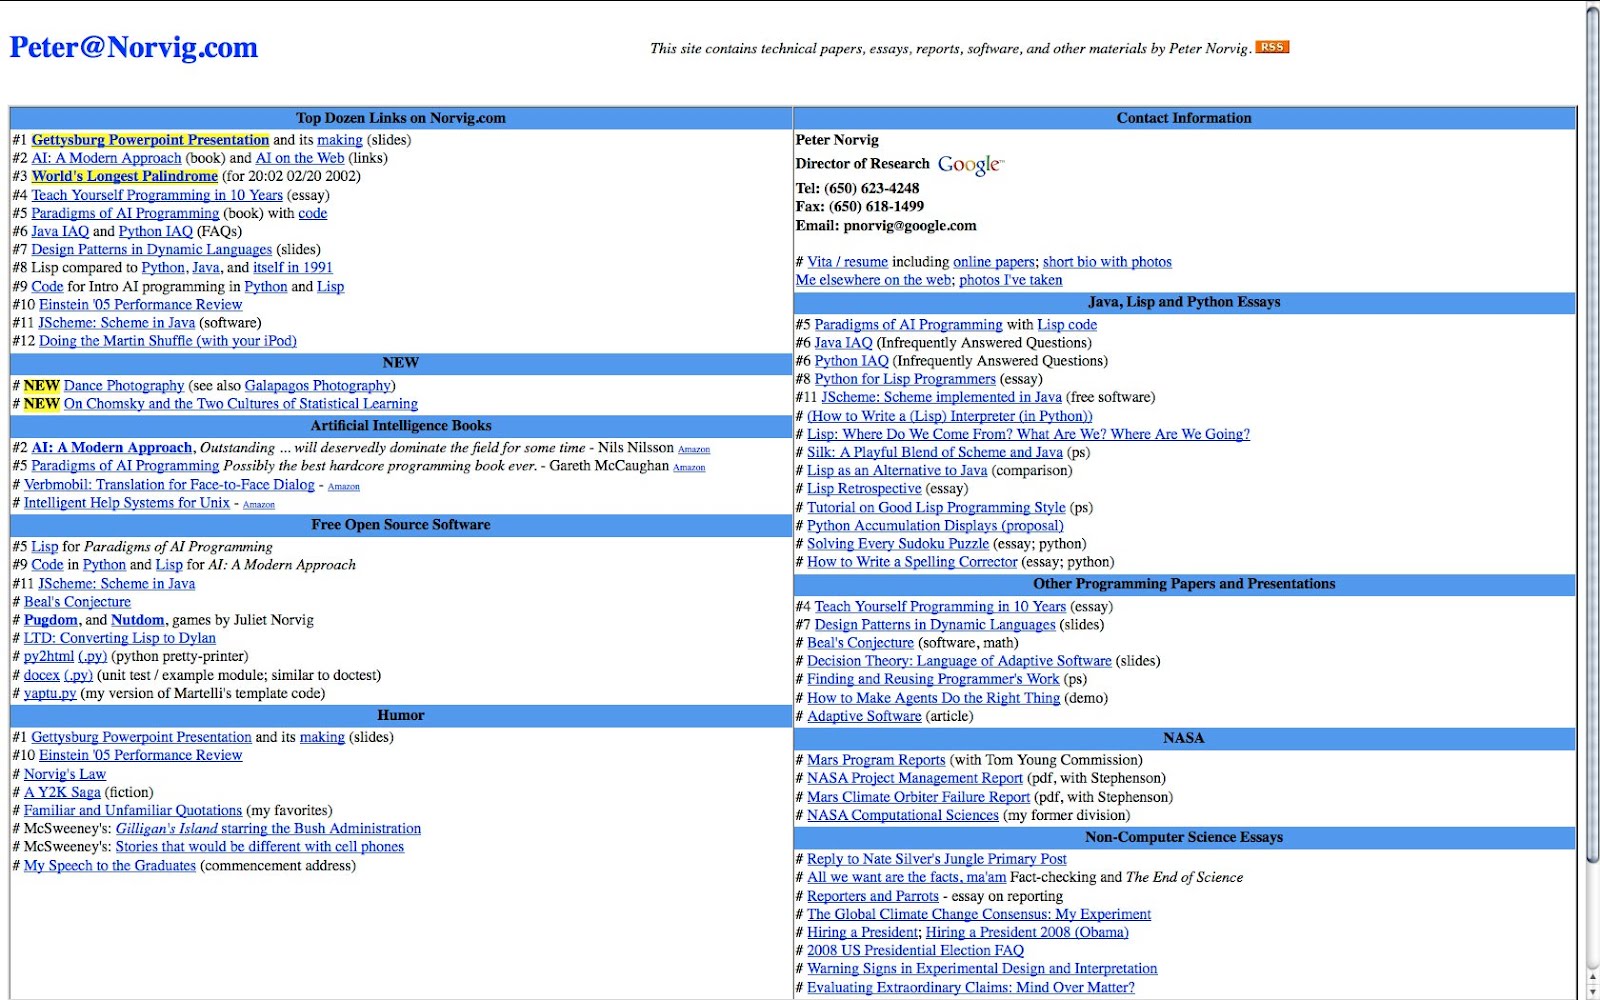The image size is (1600, 1000).
Task: Click the Peter@Norvig.com site title
Action: (134, 47)
